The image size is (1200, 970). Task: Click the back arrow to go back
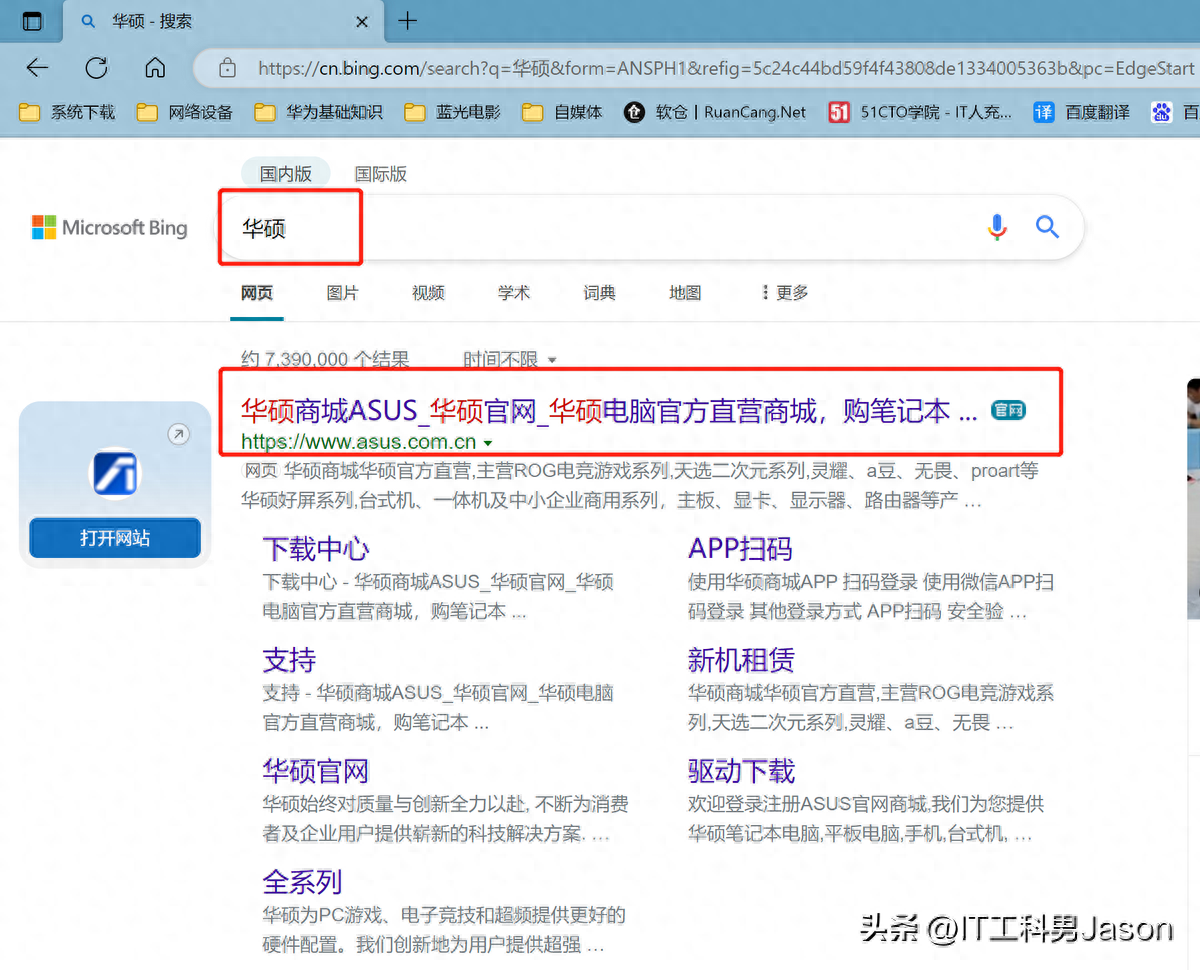[37, 68]
